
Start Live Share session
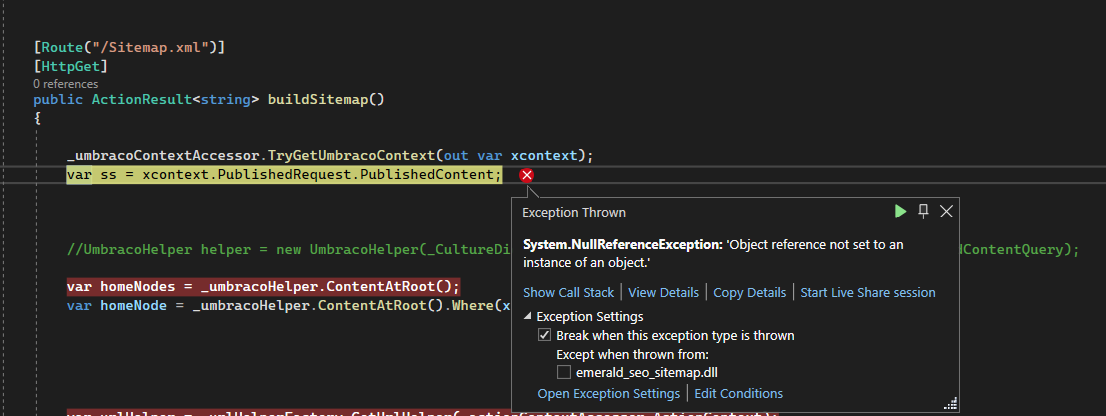coord(867,292)
